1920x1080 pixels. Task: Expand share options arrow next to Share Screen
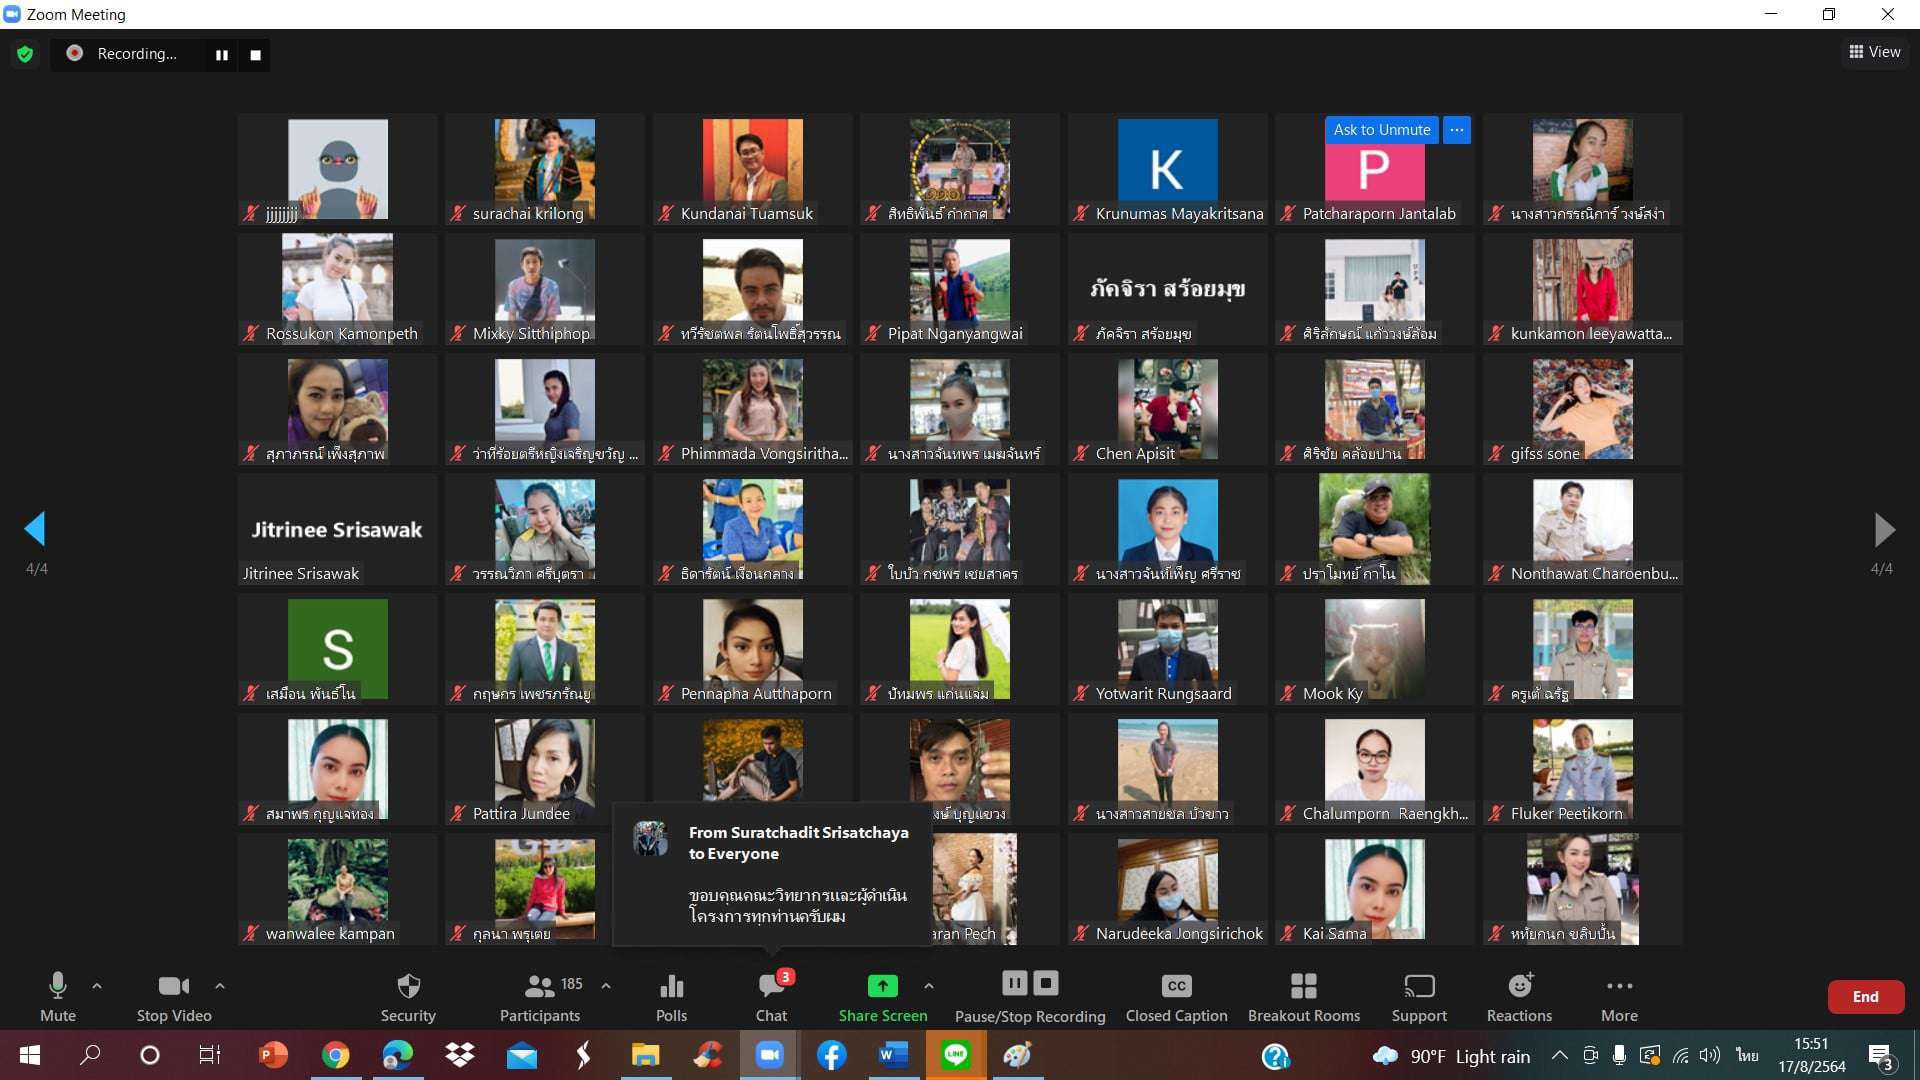(929, 986)
